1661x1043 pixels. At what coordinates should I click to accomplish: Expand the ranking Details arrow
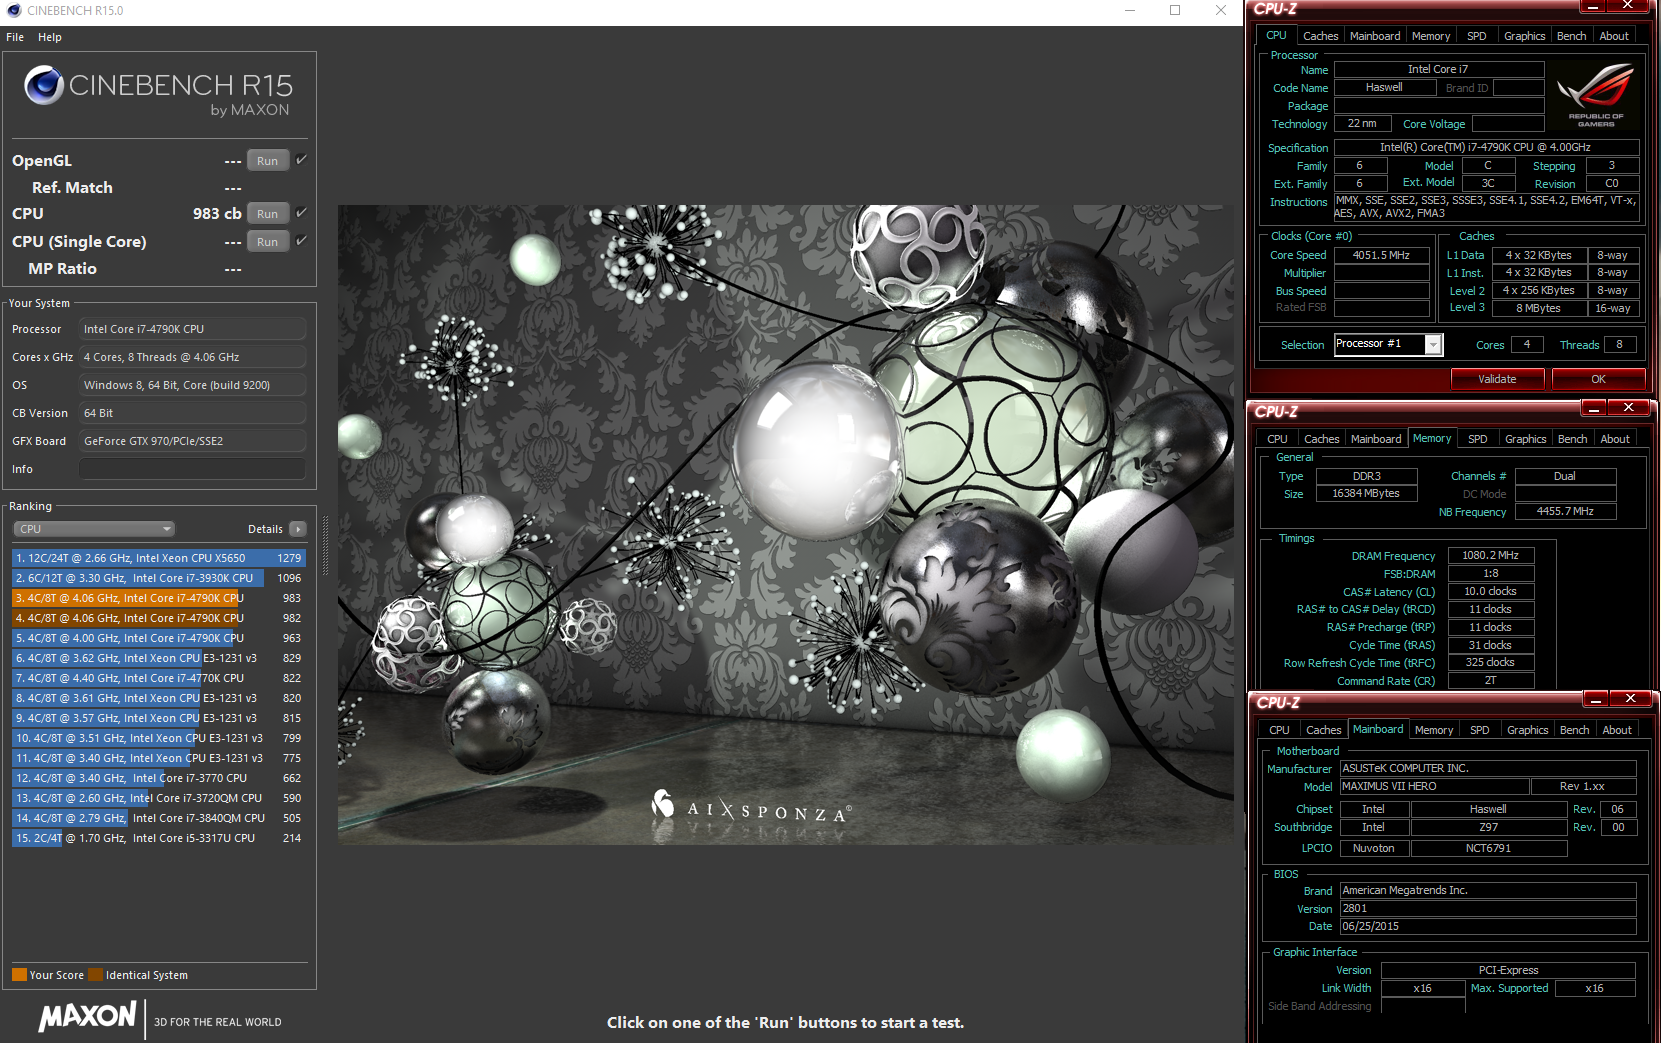click(298, 529)
